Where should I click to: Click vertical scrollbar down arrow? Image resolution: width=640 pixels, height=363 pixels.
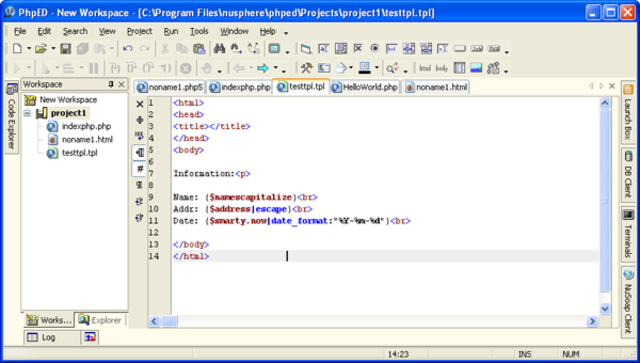(x=605, y=309)
